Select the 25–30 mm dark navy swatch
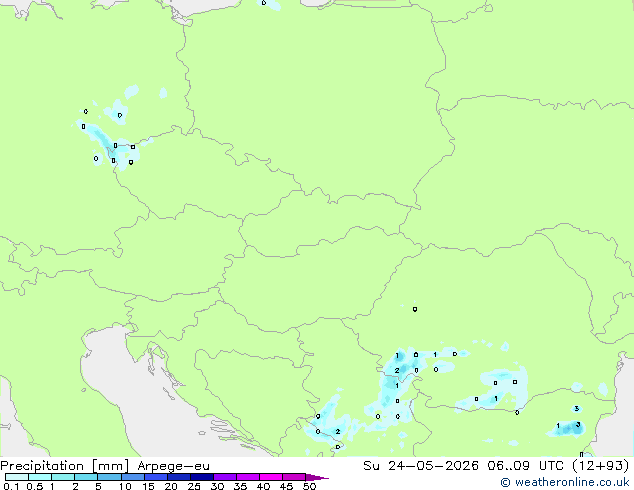The height and width of the screenshot is (490, 634). coord(201,477)
